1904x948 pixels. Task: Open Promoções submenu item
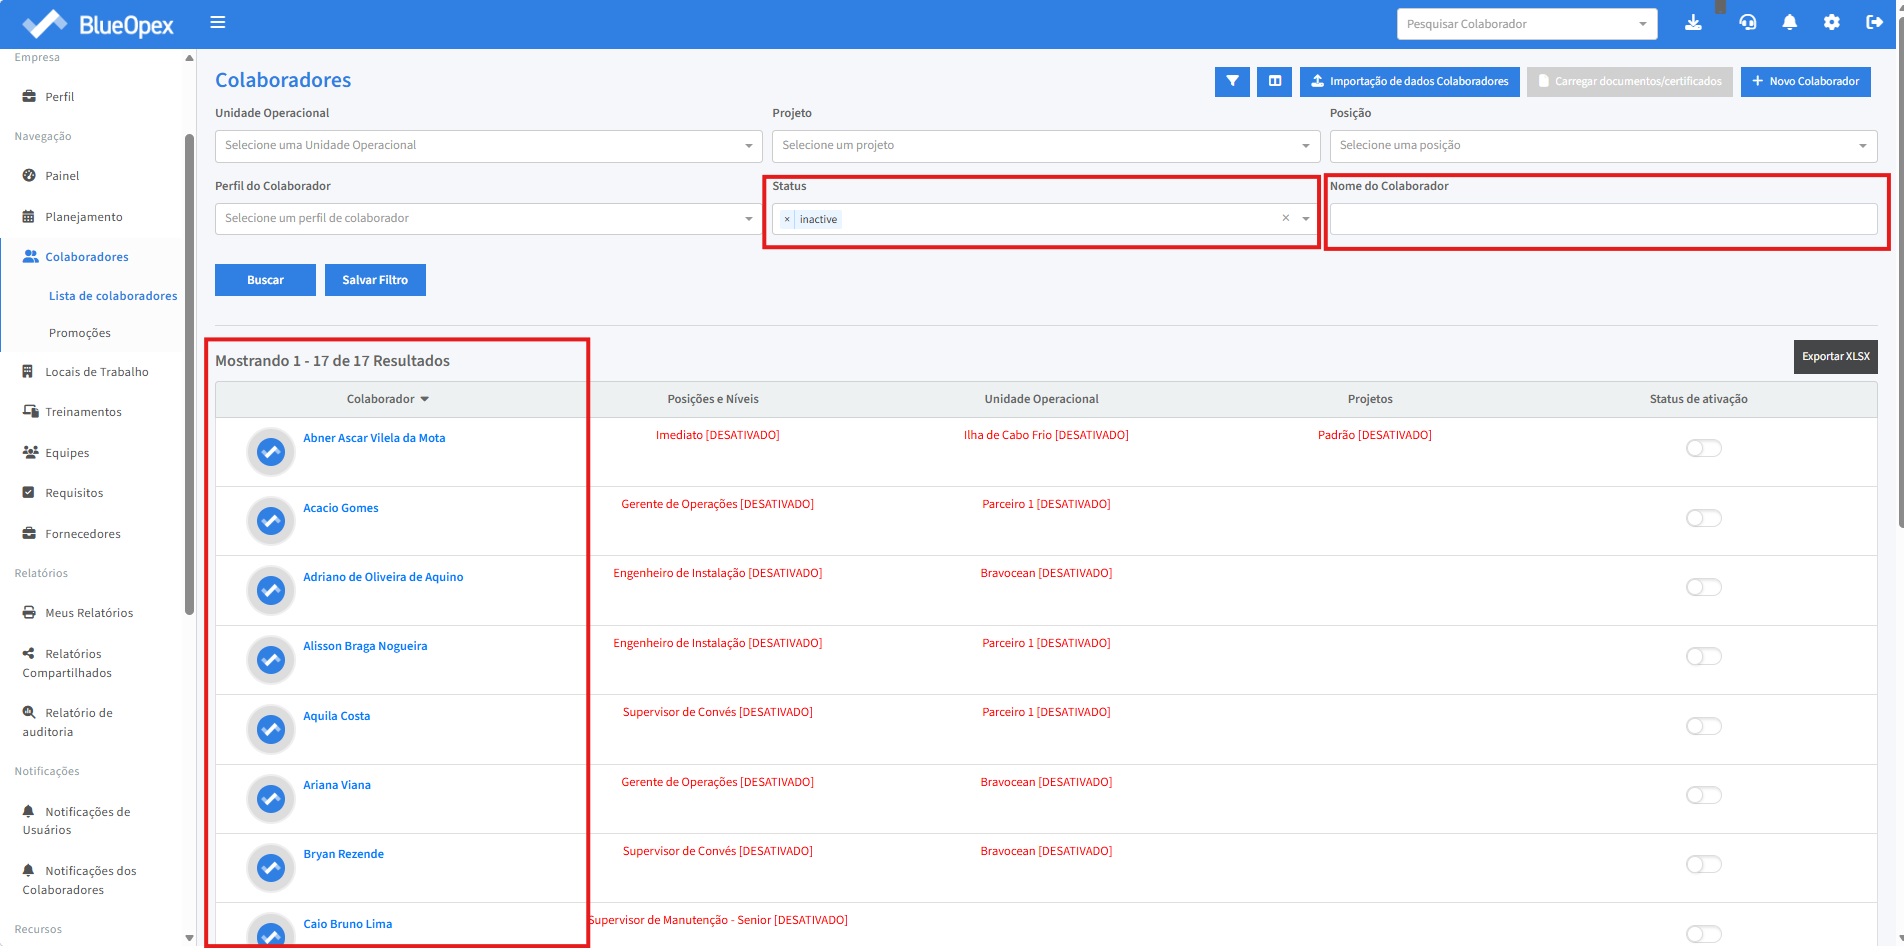(80, 333)
